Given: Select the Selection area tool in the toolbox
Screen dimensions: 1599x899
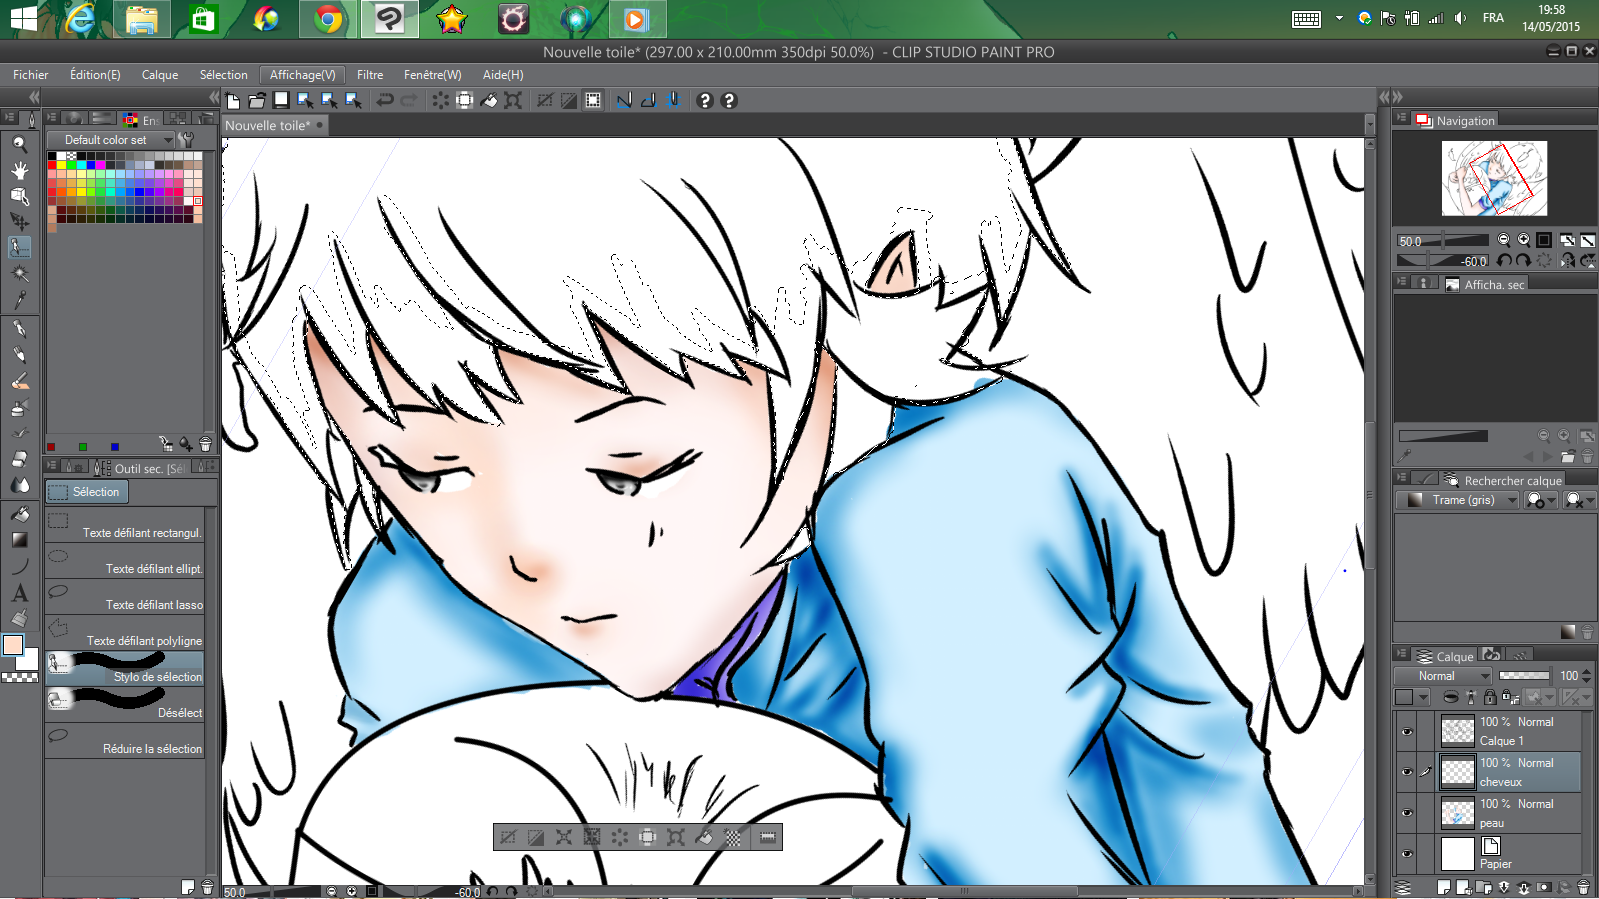Looking at the screenshot, I should [19, 247].
